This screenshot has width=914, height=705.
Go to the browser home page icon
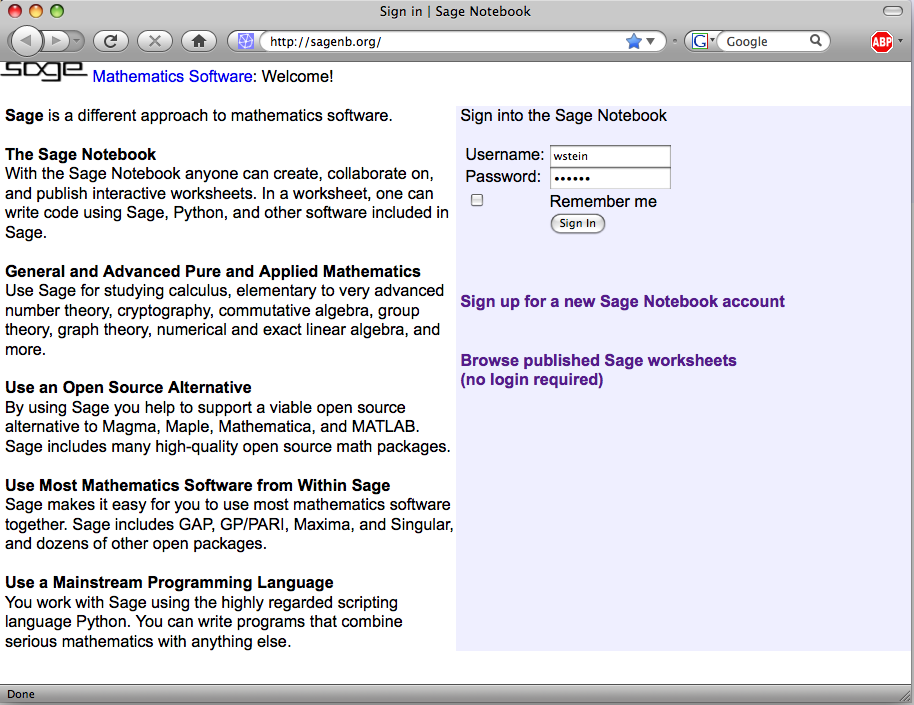[199, 41]
